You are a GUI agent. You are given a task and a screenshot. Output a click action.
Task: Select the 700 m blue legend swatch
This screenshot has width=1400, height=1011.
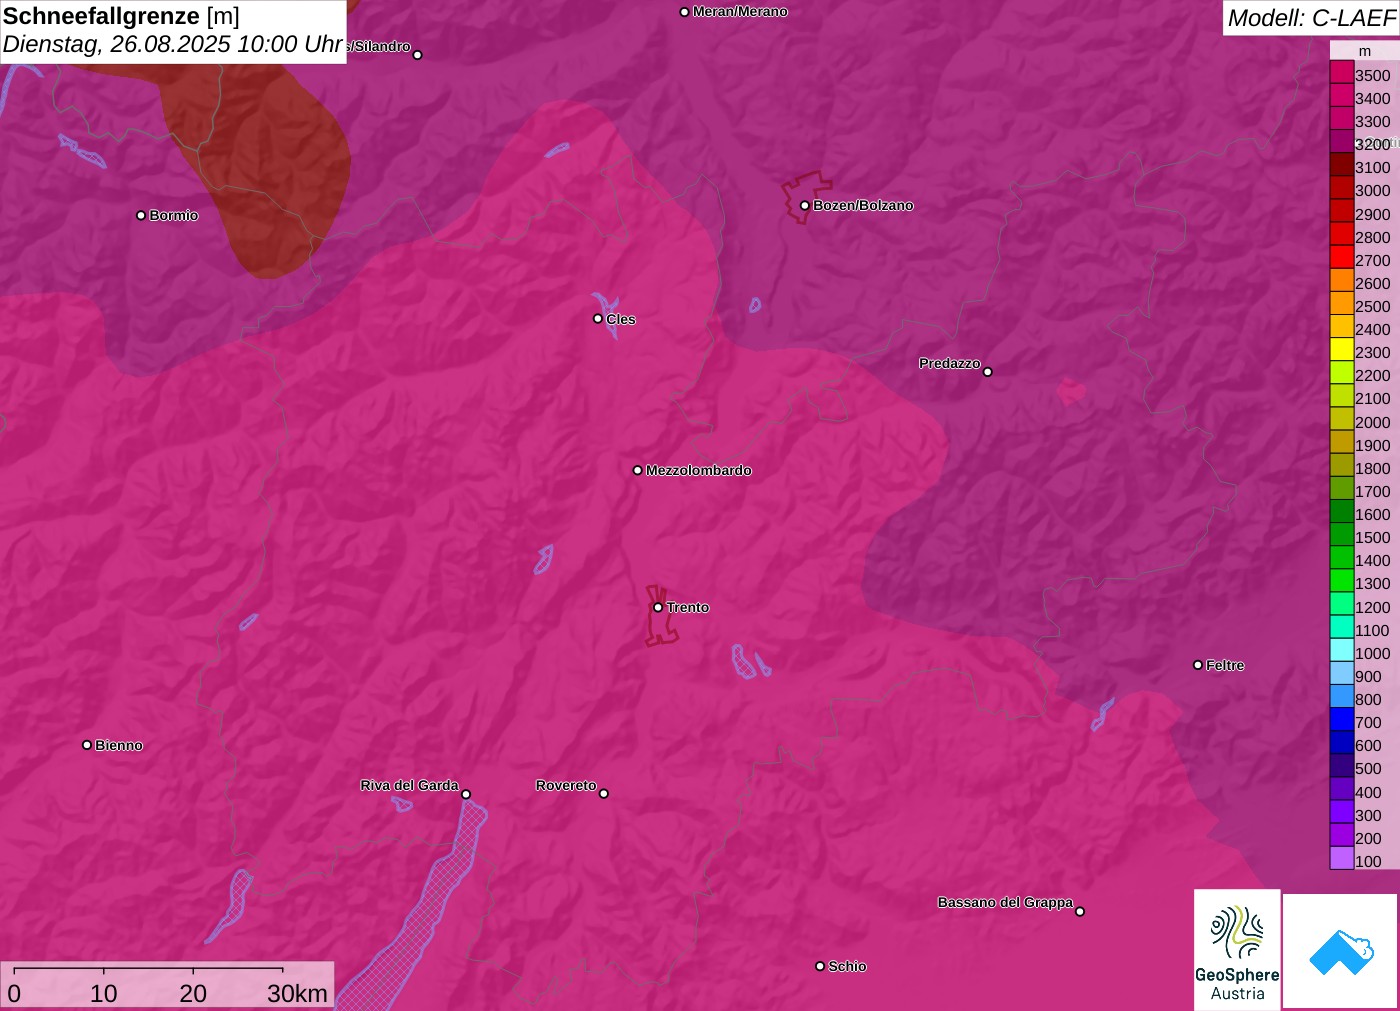(x=1342, y=719)
